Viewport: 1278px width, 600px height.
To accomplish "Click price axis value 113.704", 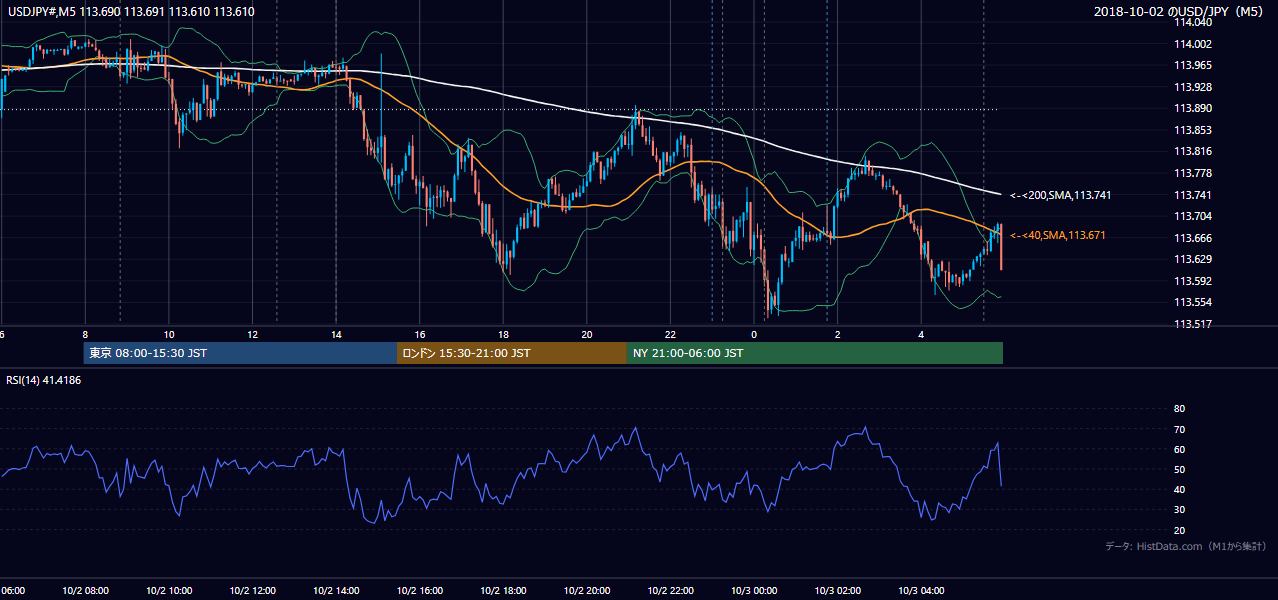I will tap(1192, 216).
